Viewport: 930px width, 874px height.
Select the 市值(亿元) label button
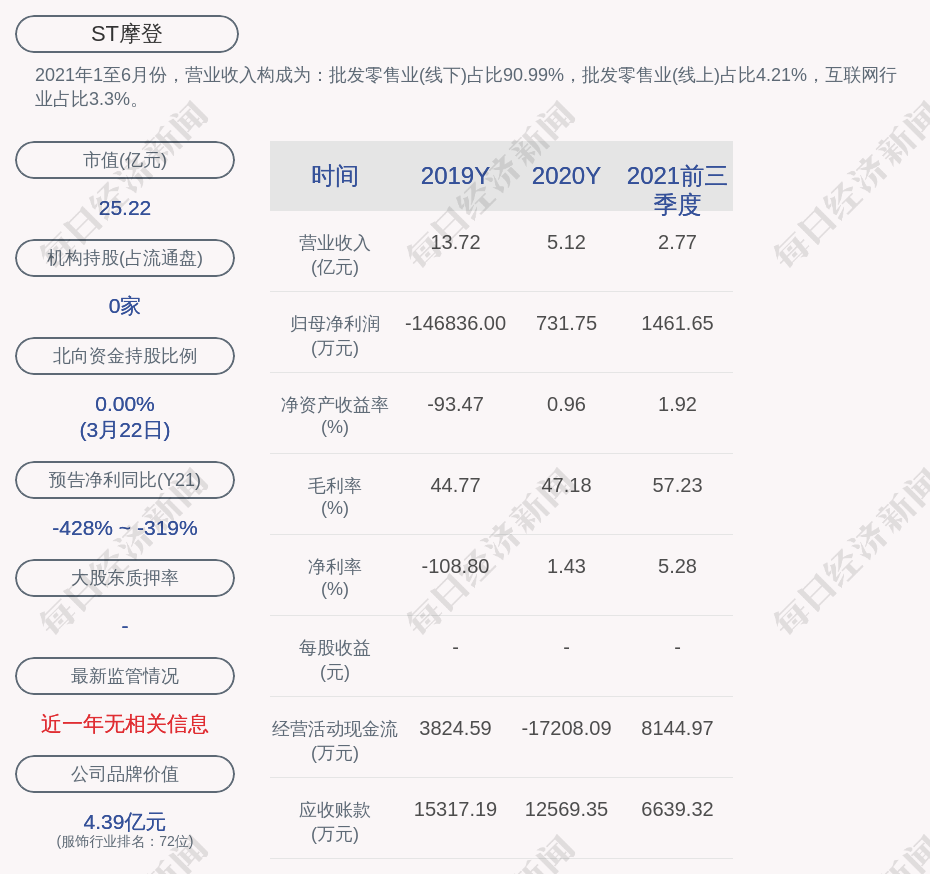pos(125,160)
